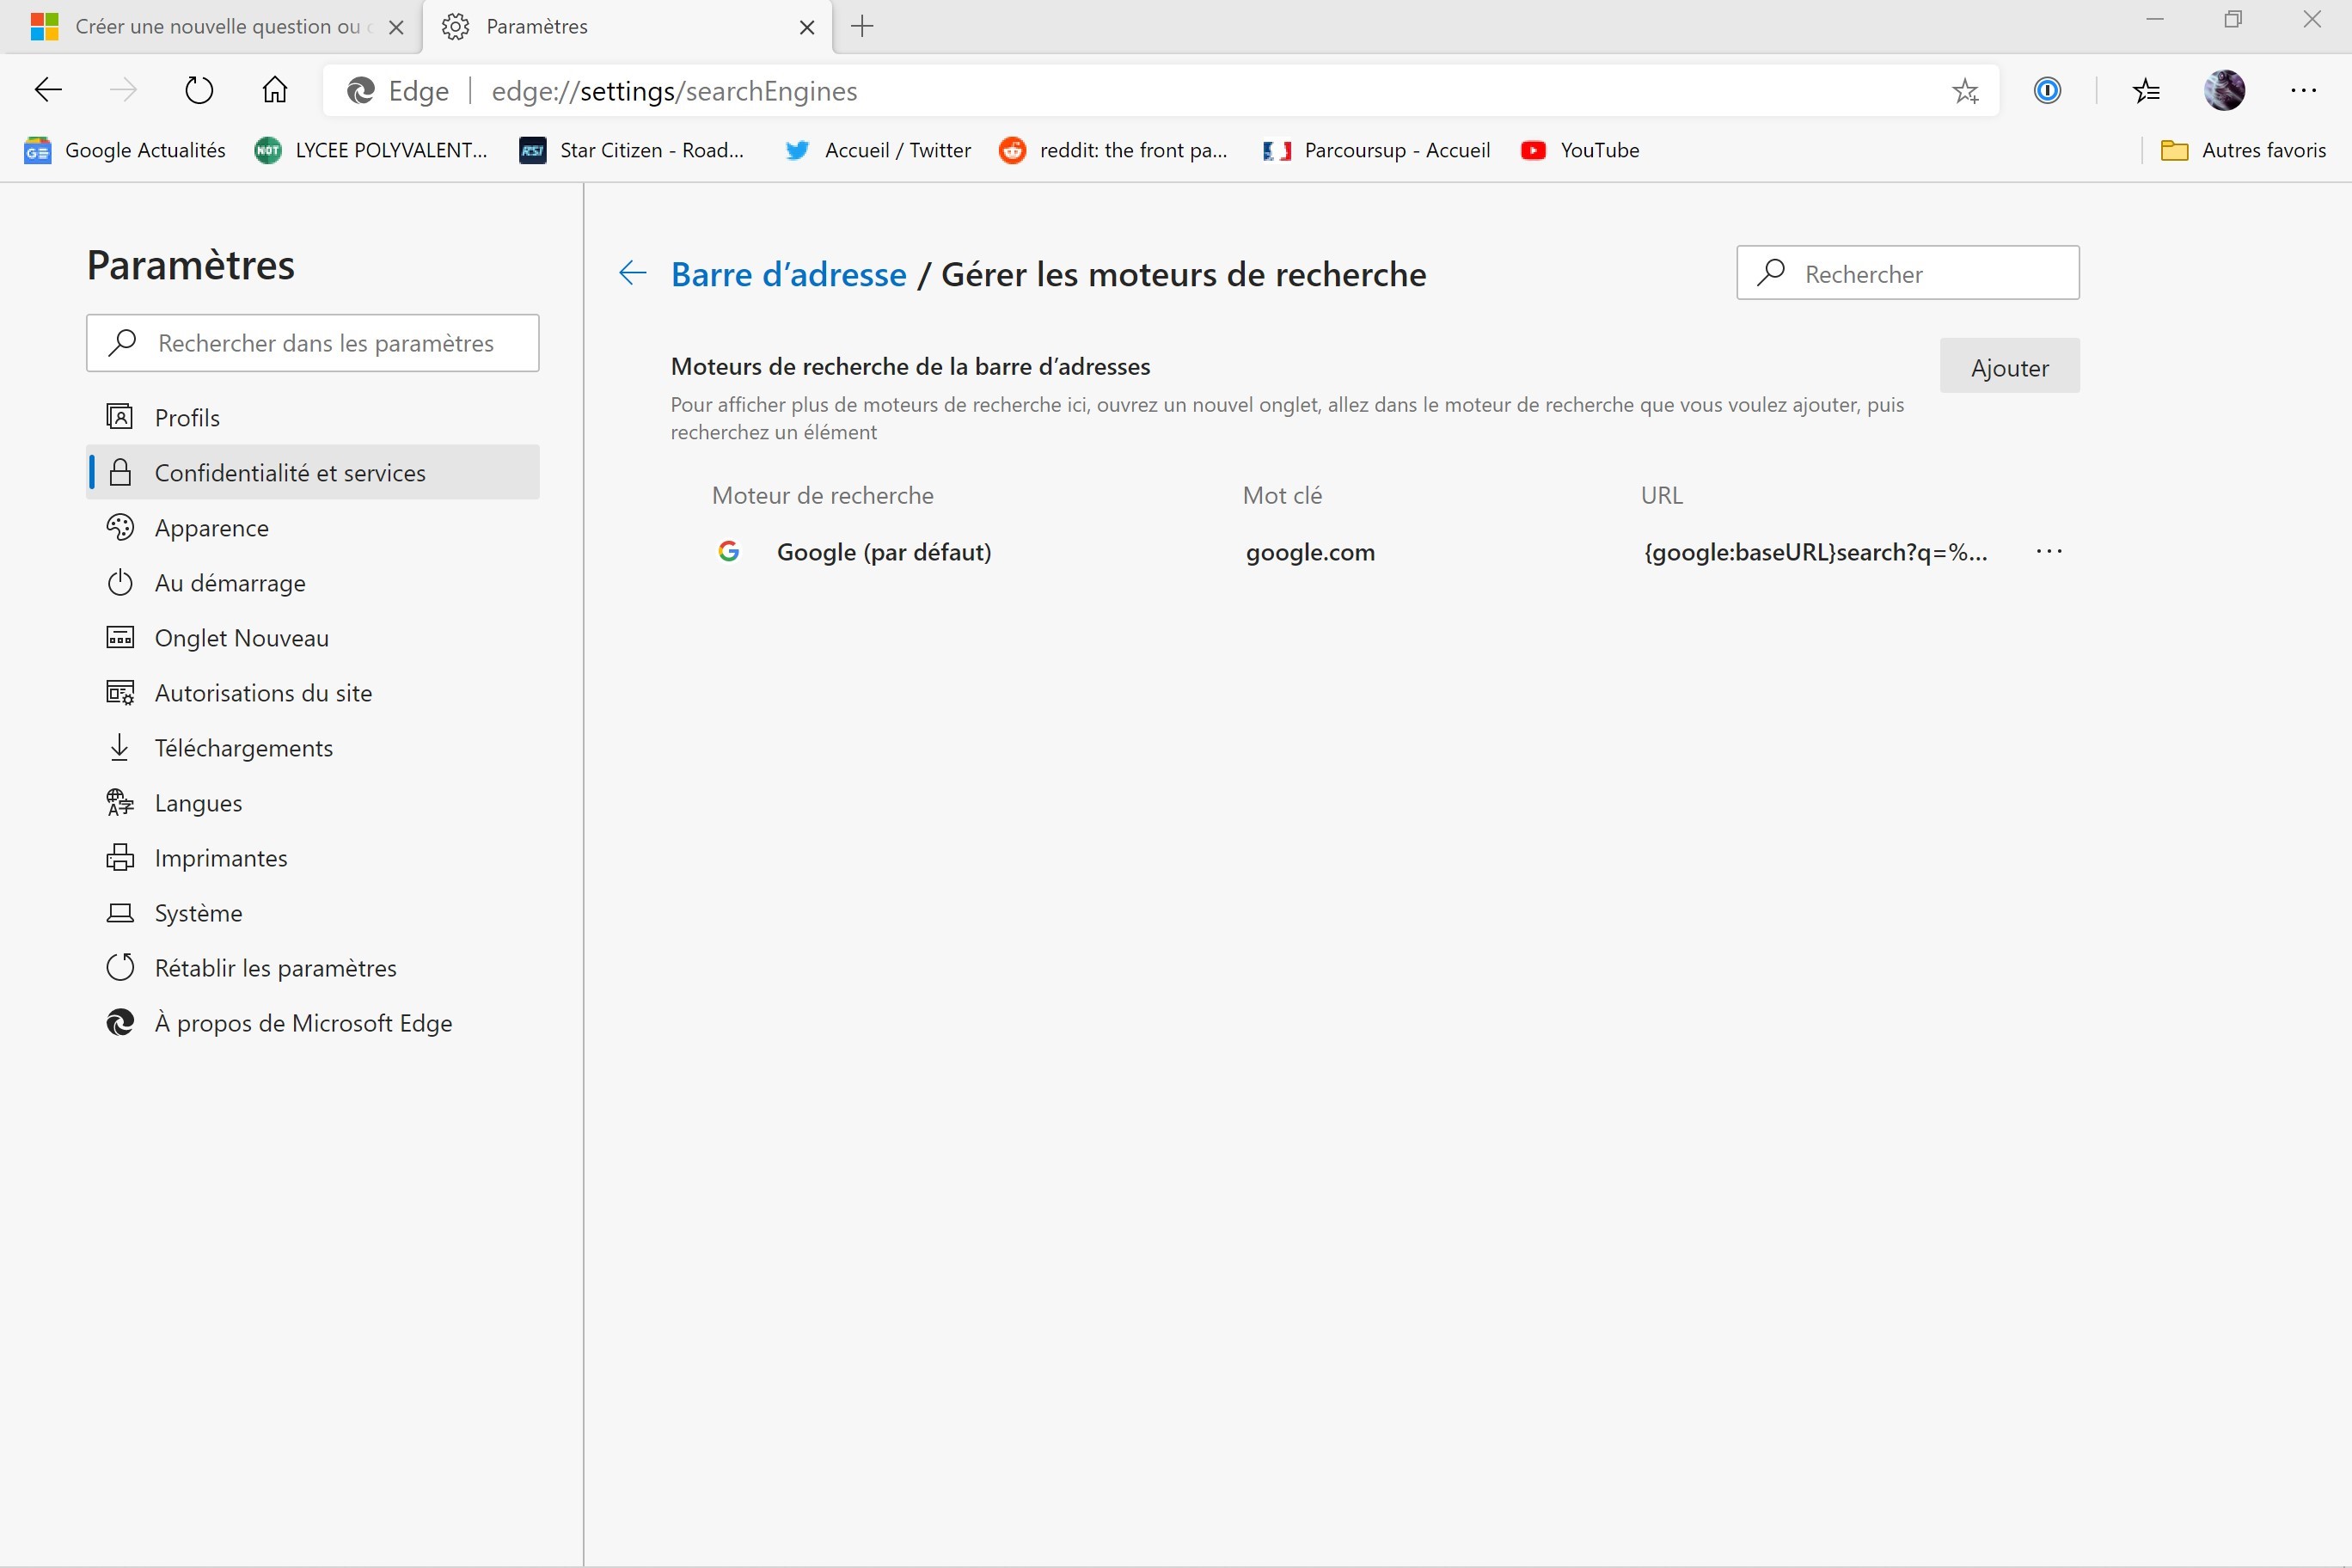This screenshot has height=1568, width=2352.
Task: Open Rétablir les paramètres section
Action: pyautogui.click(x=313, y=967)
